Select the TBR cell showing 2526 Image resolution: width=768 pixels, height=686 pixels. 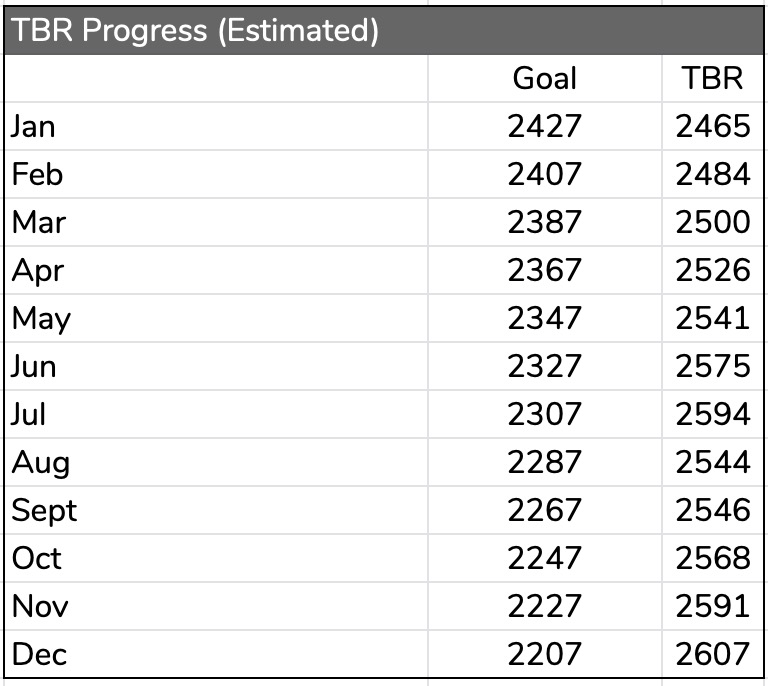click(x=712, y=270)
